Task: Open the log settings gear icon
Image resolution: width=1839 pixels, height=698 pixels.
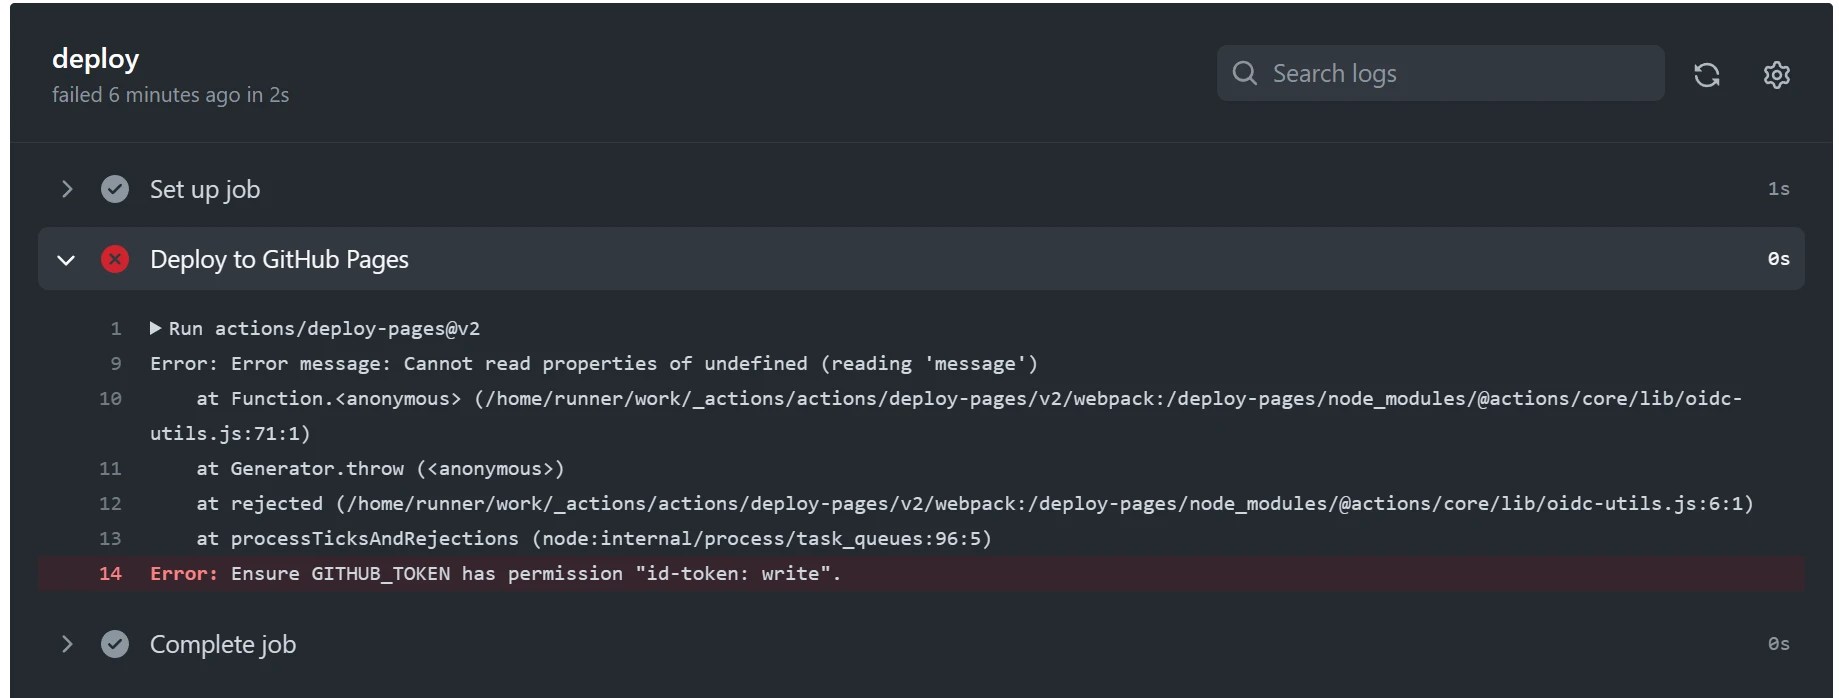Action: (x=1777, y=75)
